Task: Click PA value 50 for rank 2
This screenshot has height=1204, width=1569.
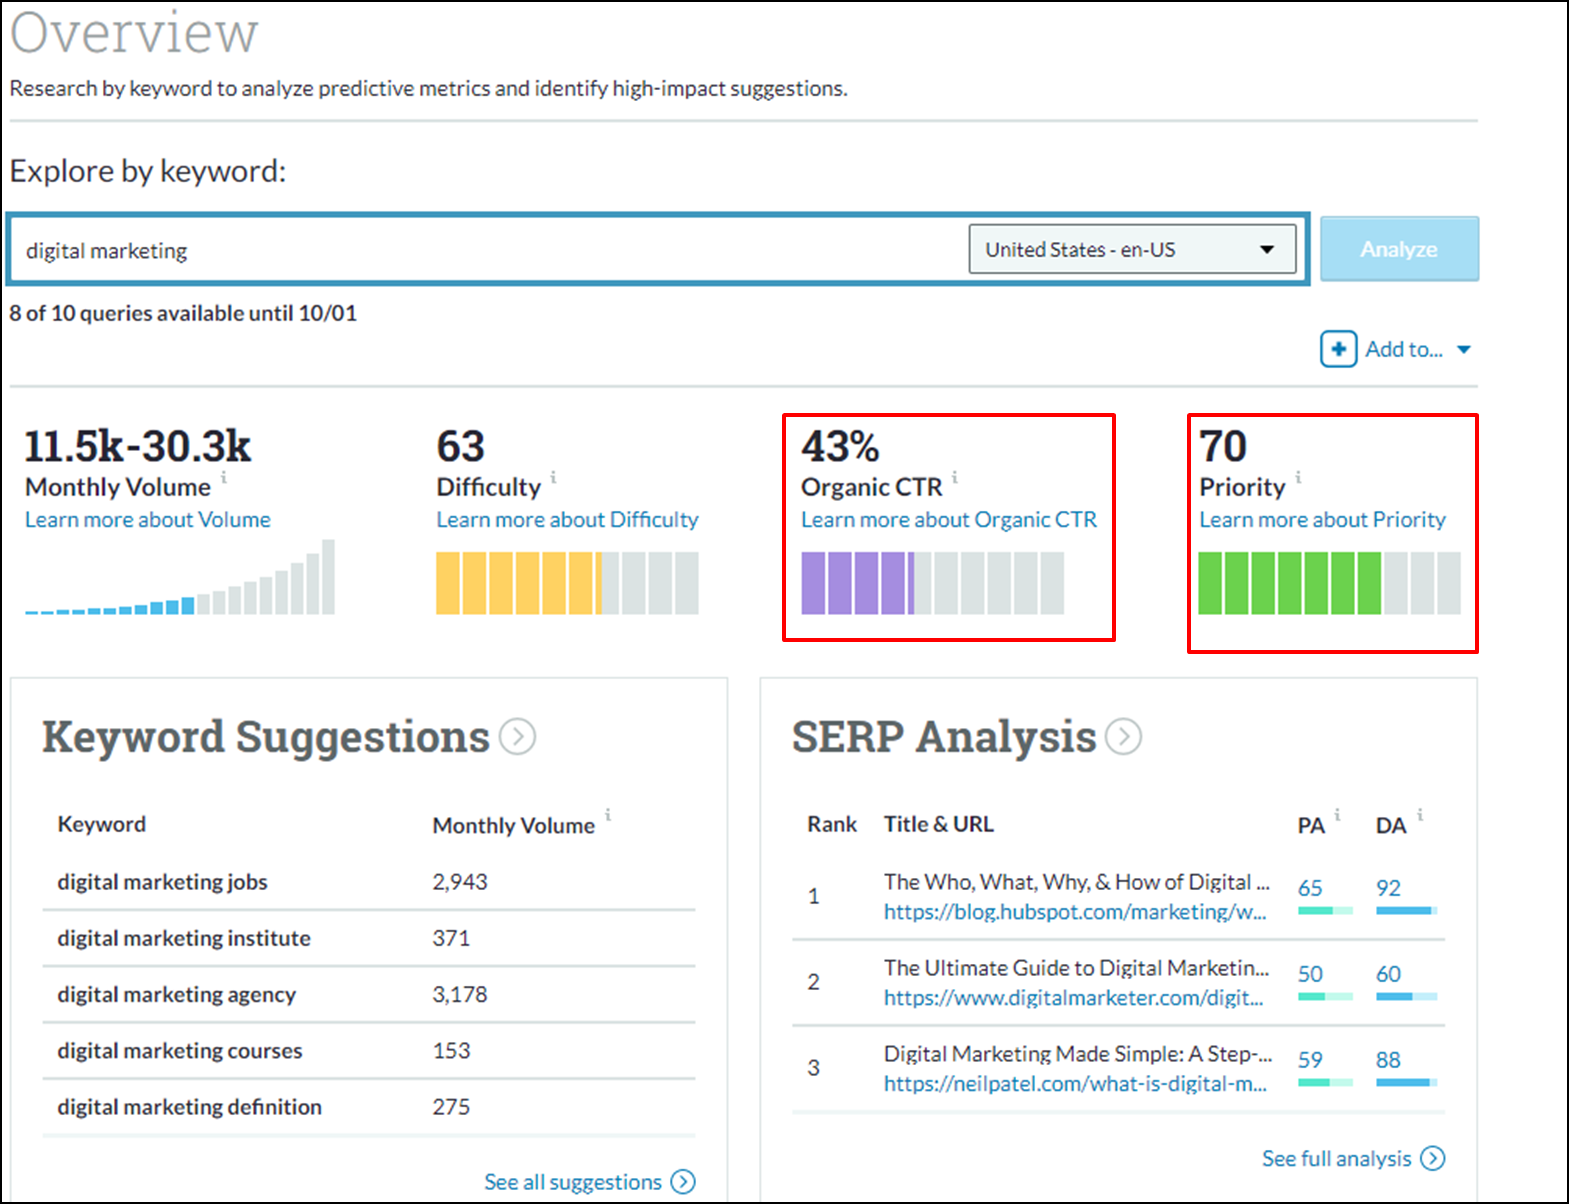Action: [x=1310, y=974]
